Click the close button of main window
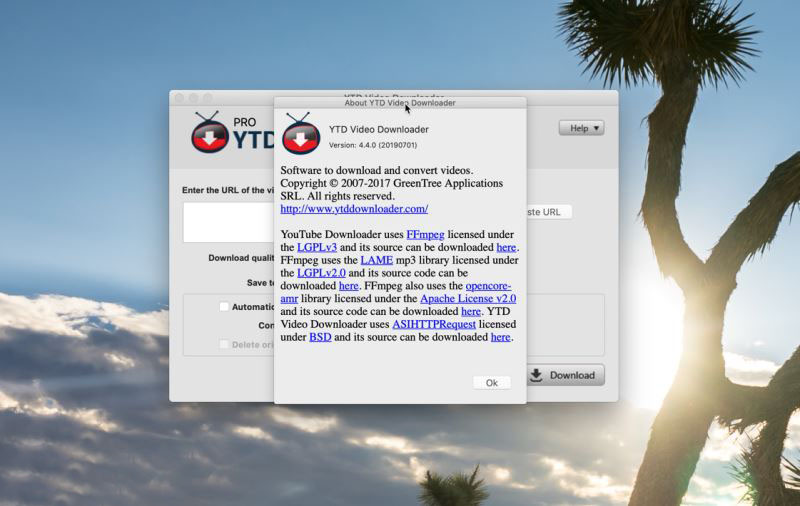 click(180, 97)
